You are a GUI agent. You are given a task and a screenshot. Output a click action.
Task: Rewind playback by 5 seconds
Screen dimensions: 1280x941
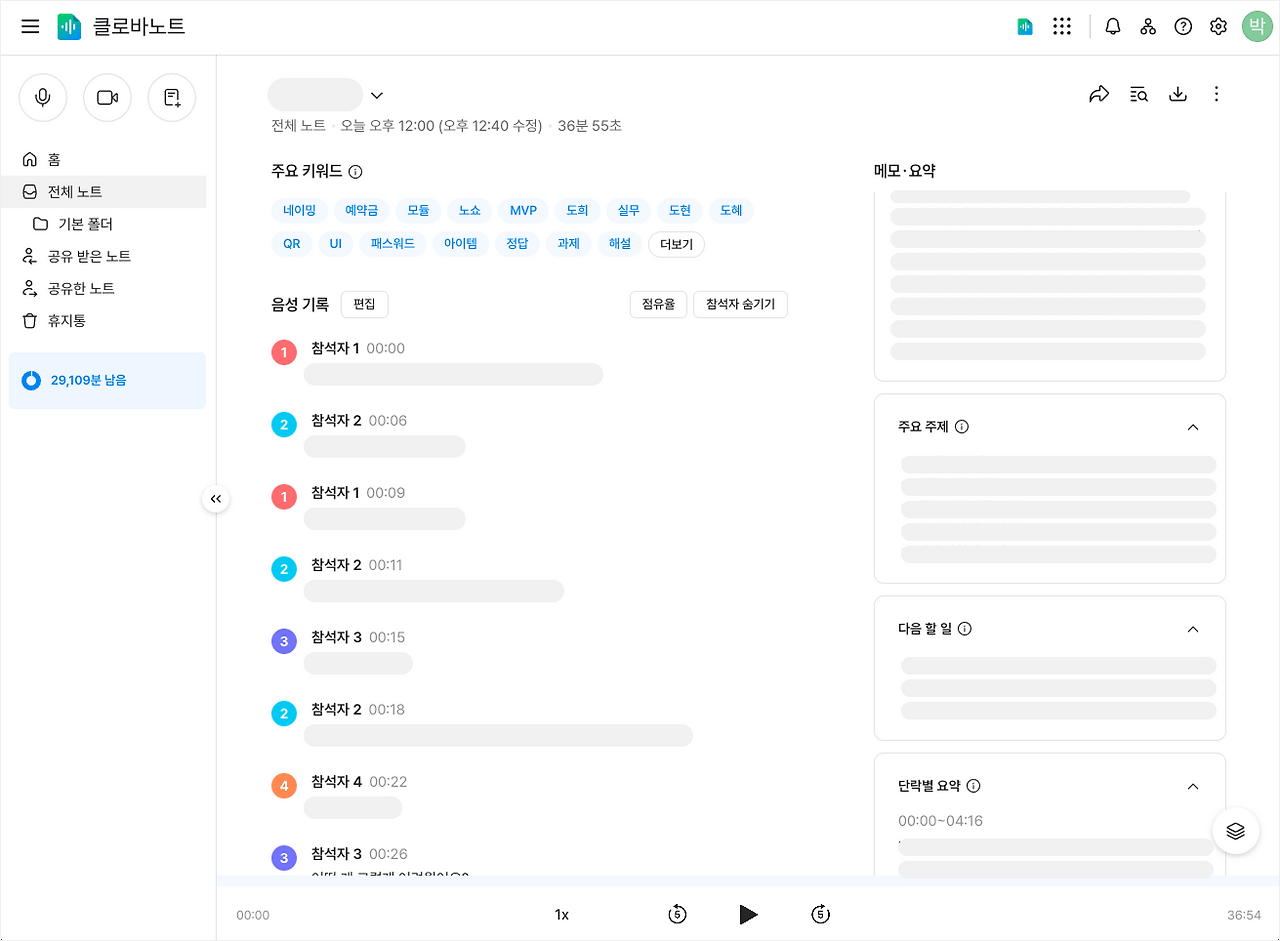[x=677, y=914]
